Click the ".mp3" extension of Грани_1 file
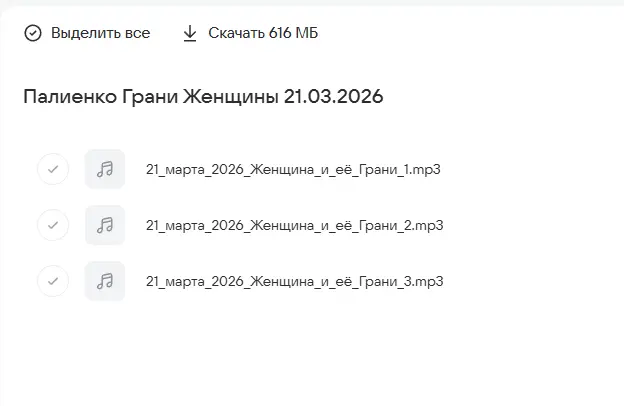 [427, 170]
